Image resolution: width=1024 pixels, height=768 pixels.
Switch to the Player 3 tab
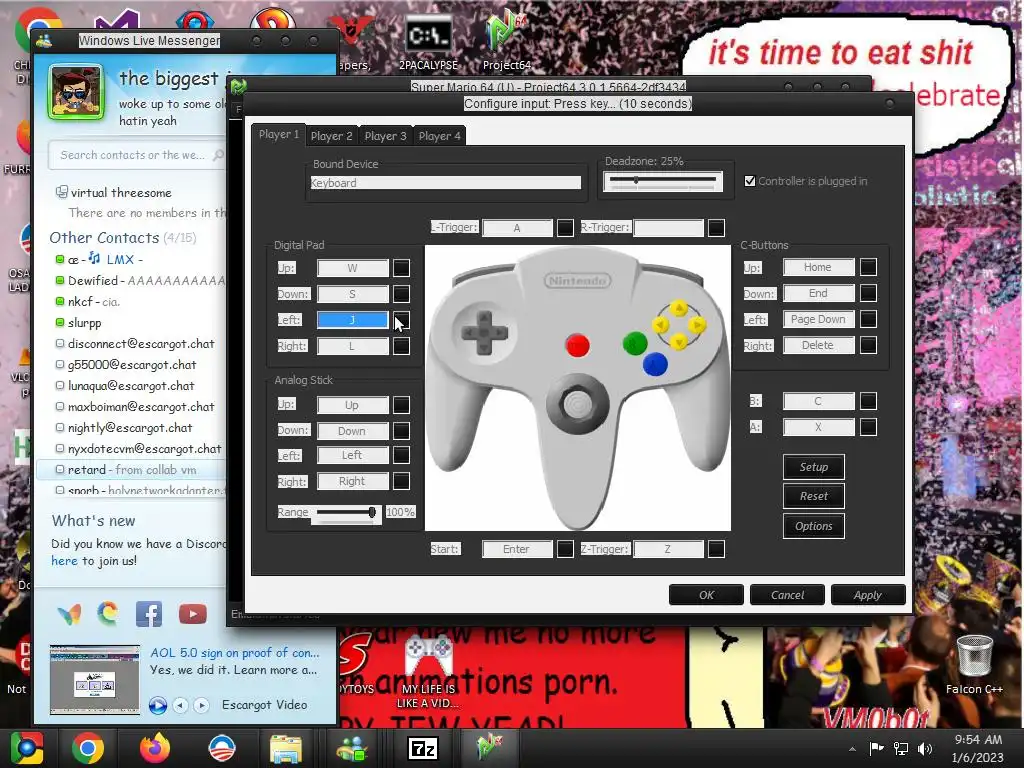(x=385, y=136)
